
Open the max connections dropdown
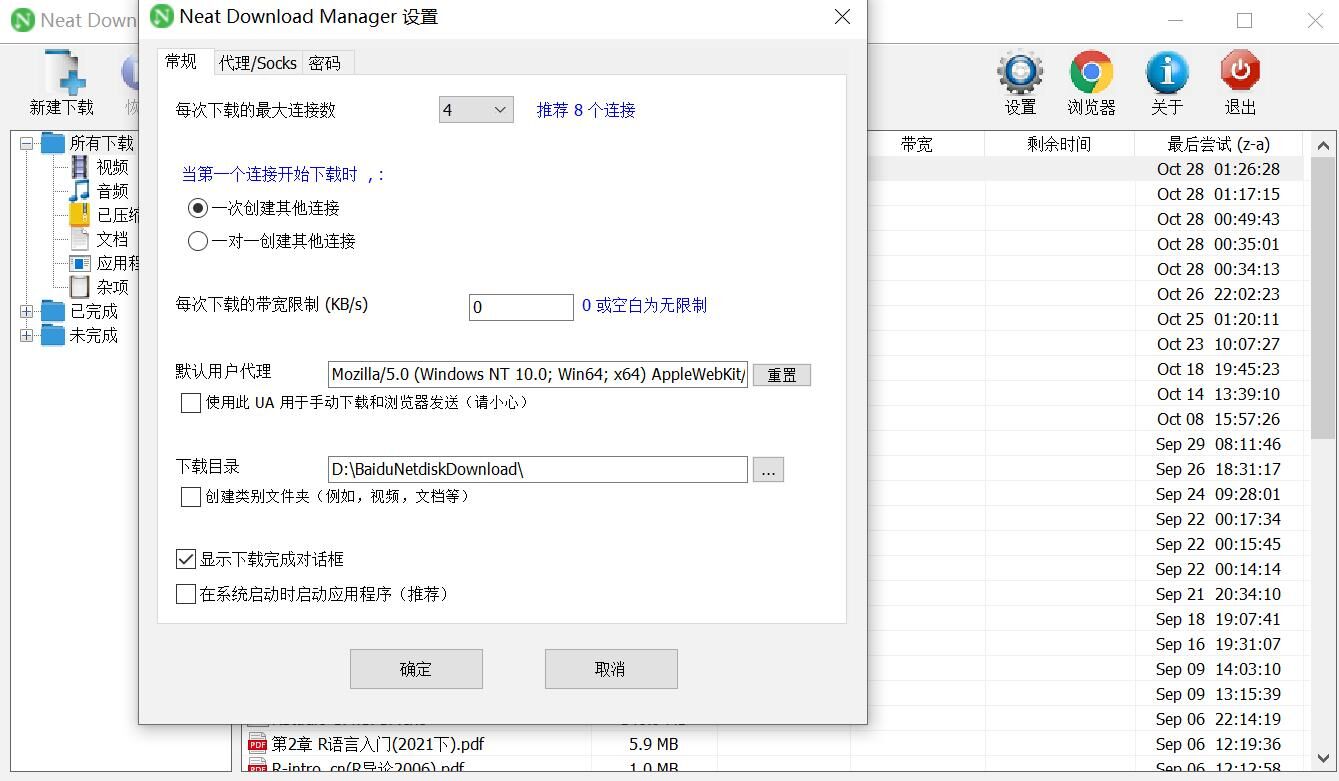click(476, 110)
